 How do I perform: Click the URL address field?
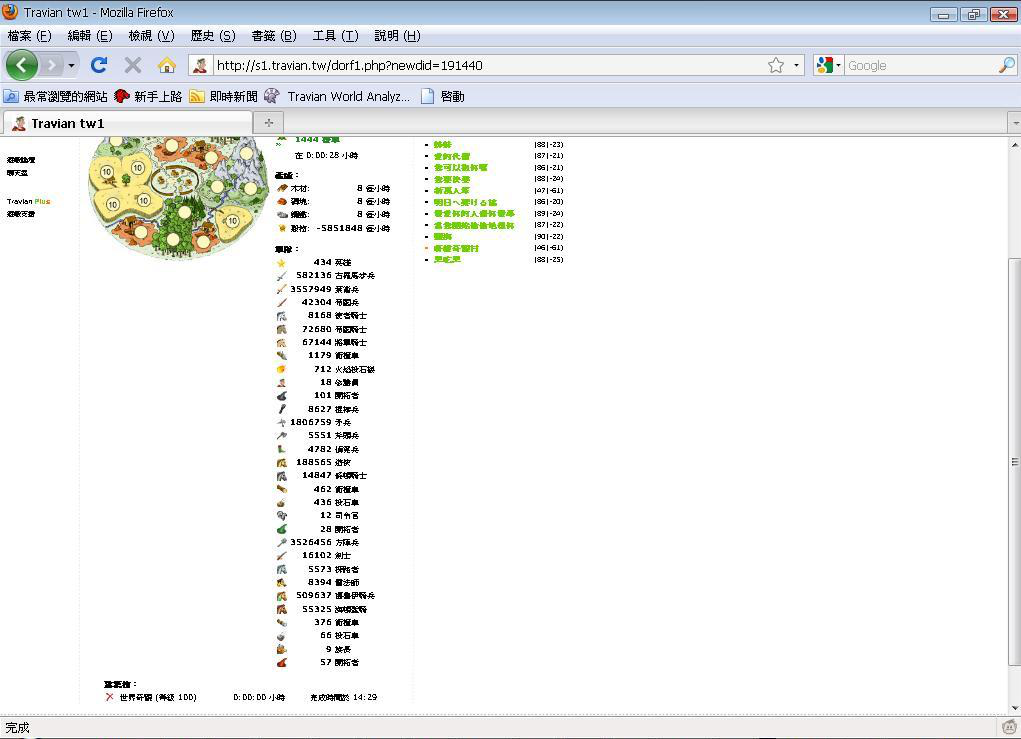480,65
